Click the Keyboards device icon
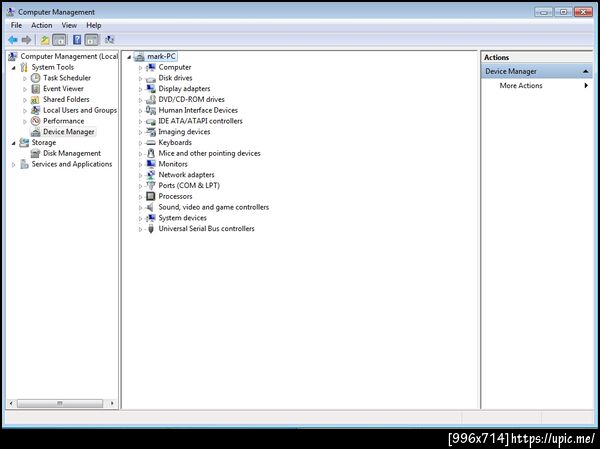This screenshot has height=449, width=600. click(x=151, y=143)
